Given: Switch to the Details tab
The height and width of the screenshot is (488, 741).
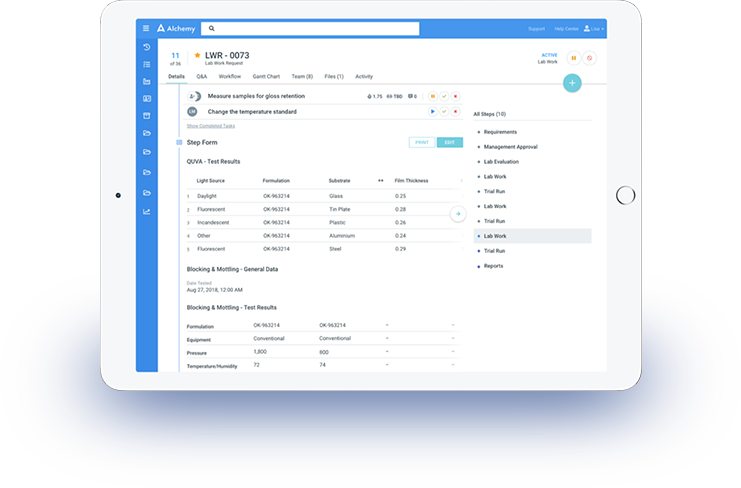Looking at the screenshot, I should [x=176, y=77].
